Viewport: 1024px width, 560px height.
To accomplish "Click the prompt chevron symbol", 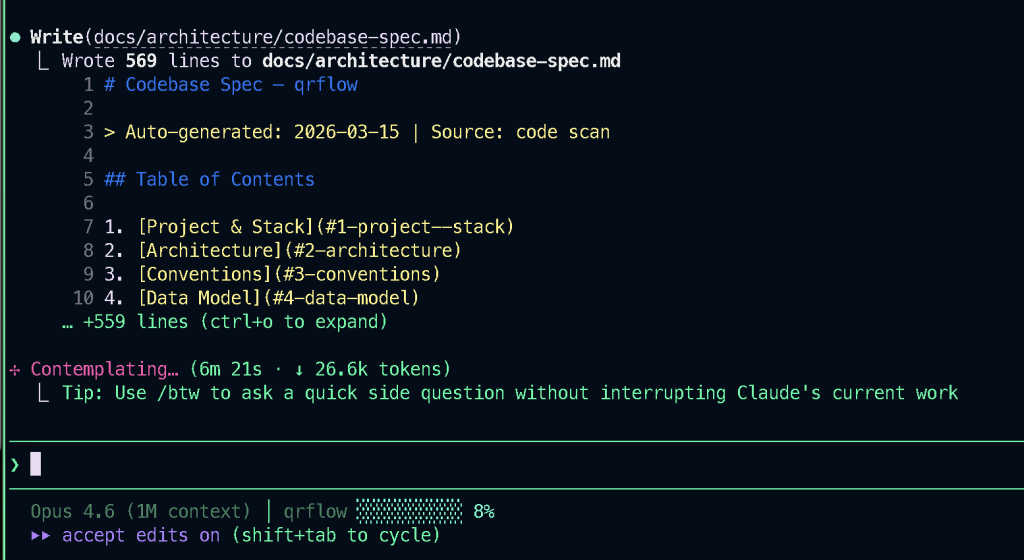I will click(x=15, y=464).
